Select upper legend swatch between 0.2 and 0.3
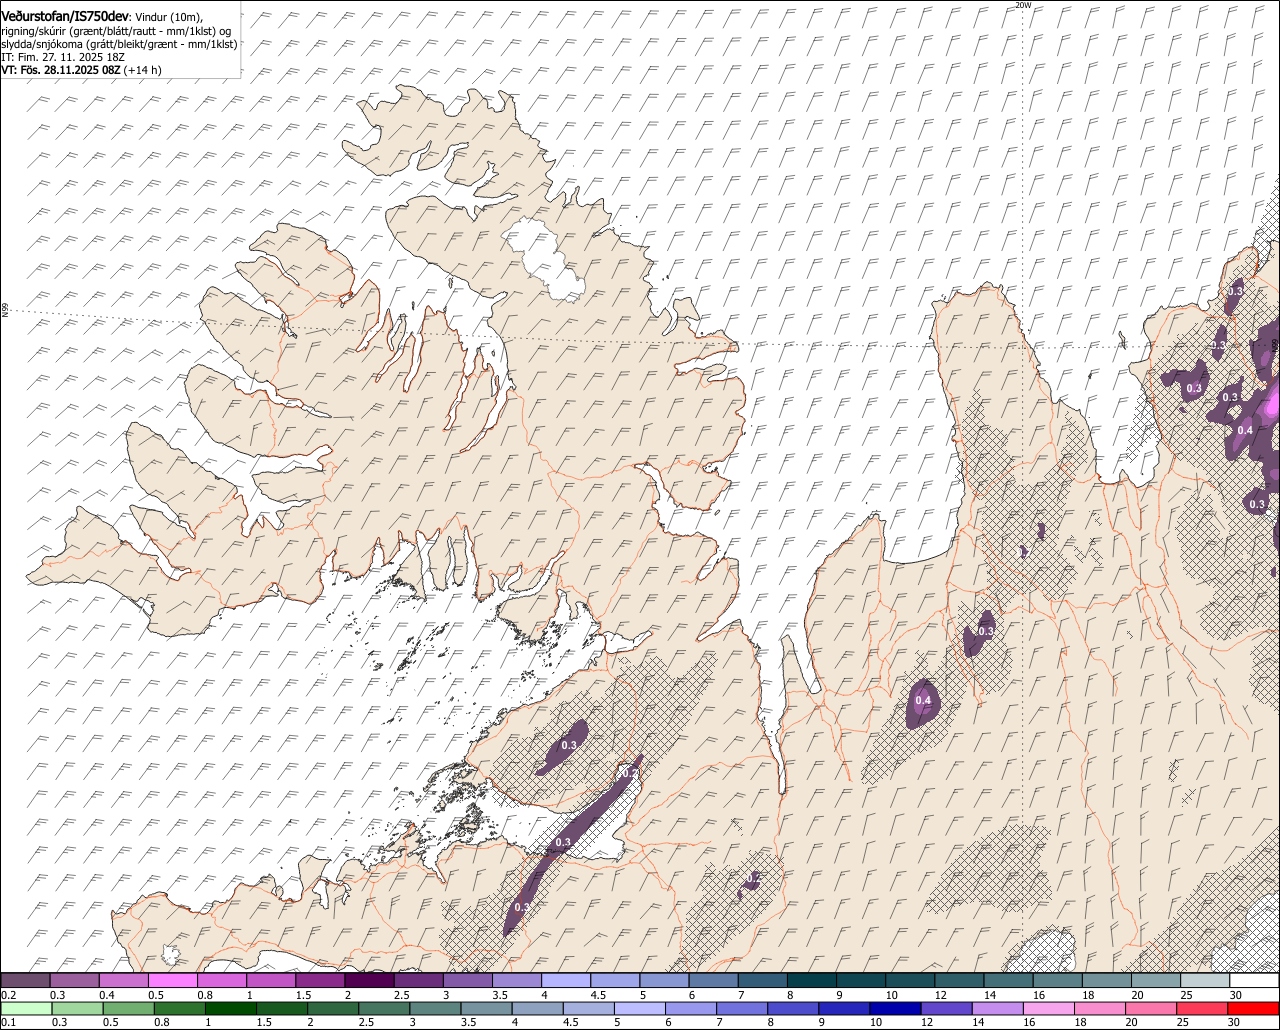 (25, 981)
